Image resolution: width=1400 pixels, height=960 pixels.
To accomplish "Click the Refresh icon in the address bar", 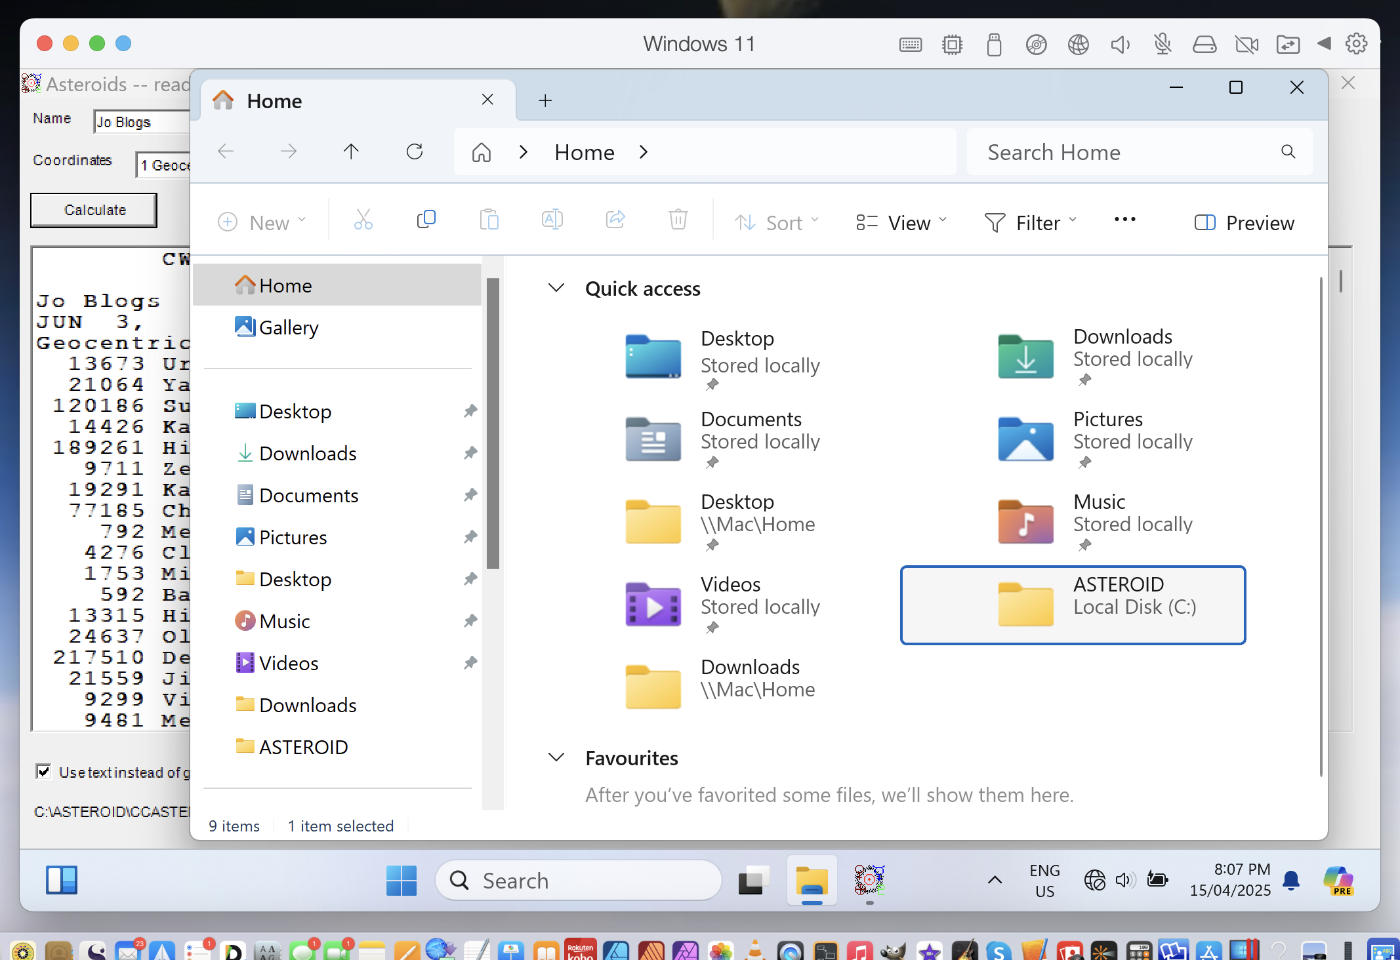I will click(x=415, y=151).
